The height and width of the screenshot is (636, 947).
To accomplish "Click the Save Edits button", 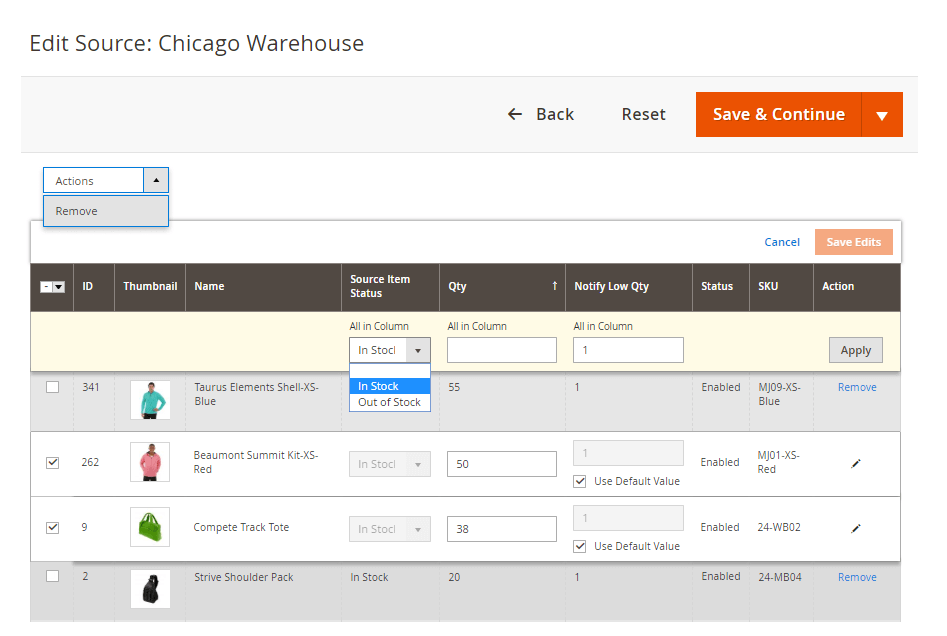I will (853, 242).
